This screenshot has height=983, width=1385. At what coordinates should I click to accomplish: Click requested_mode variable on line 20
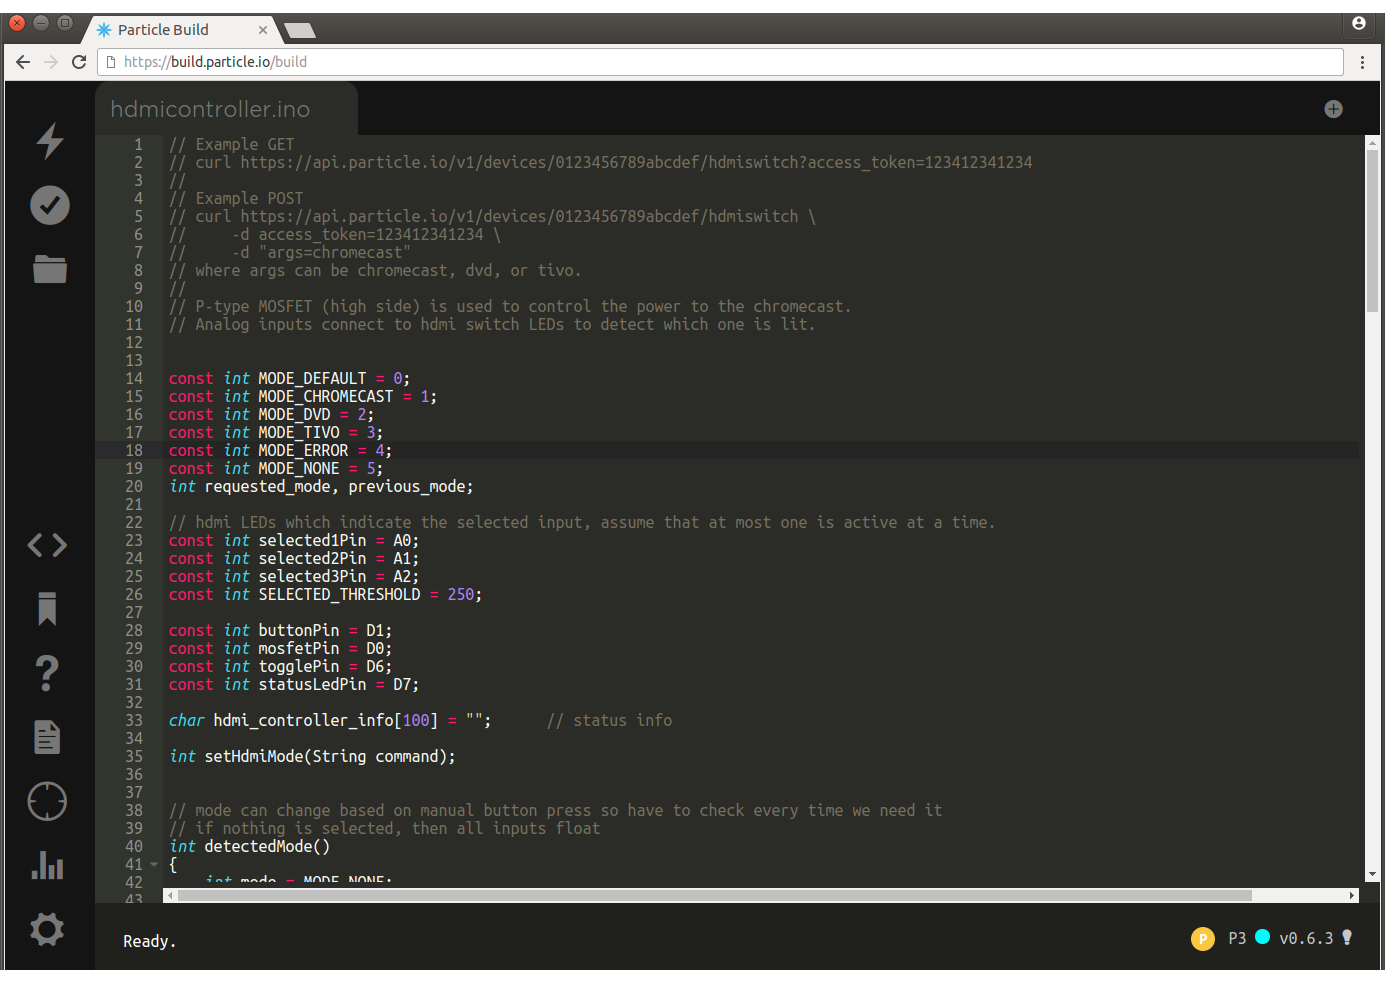pyautogui.click(x=267, y=486)
